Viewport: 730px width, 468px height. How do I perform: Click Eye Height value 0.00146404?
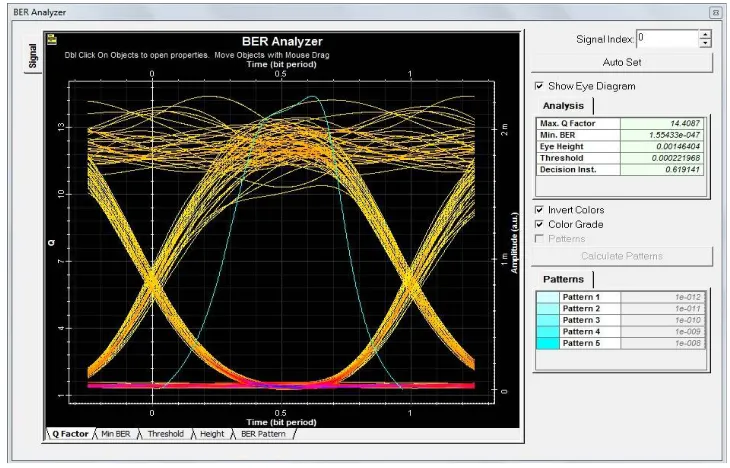[662, 147]
